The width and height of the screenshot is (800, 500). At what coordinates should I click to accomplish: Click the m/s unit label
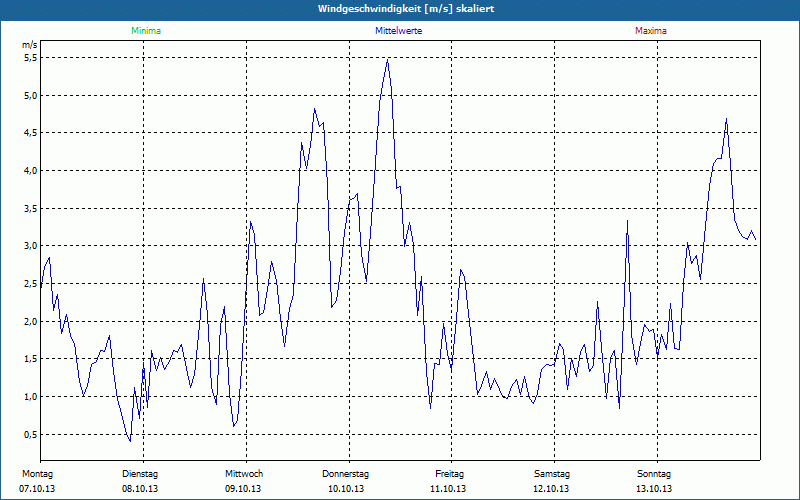pyautogui.click(x=30, y=45)
